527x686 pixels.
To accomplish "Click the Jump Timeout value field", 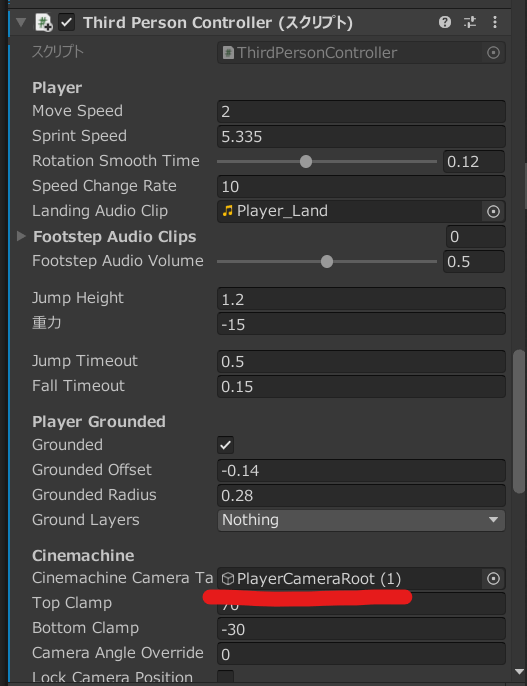I will 361,361.
